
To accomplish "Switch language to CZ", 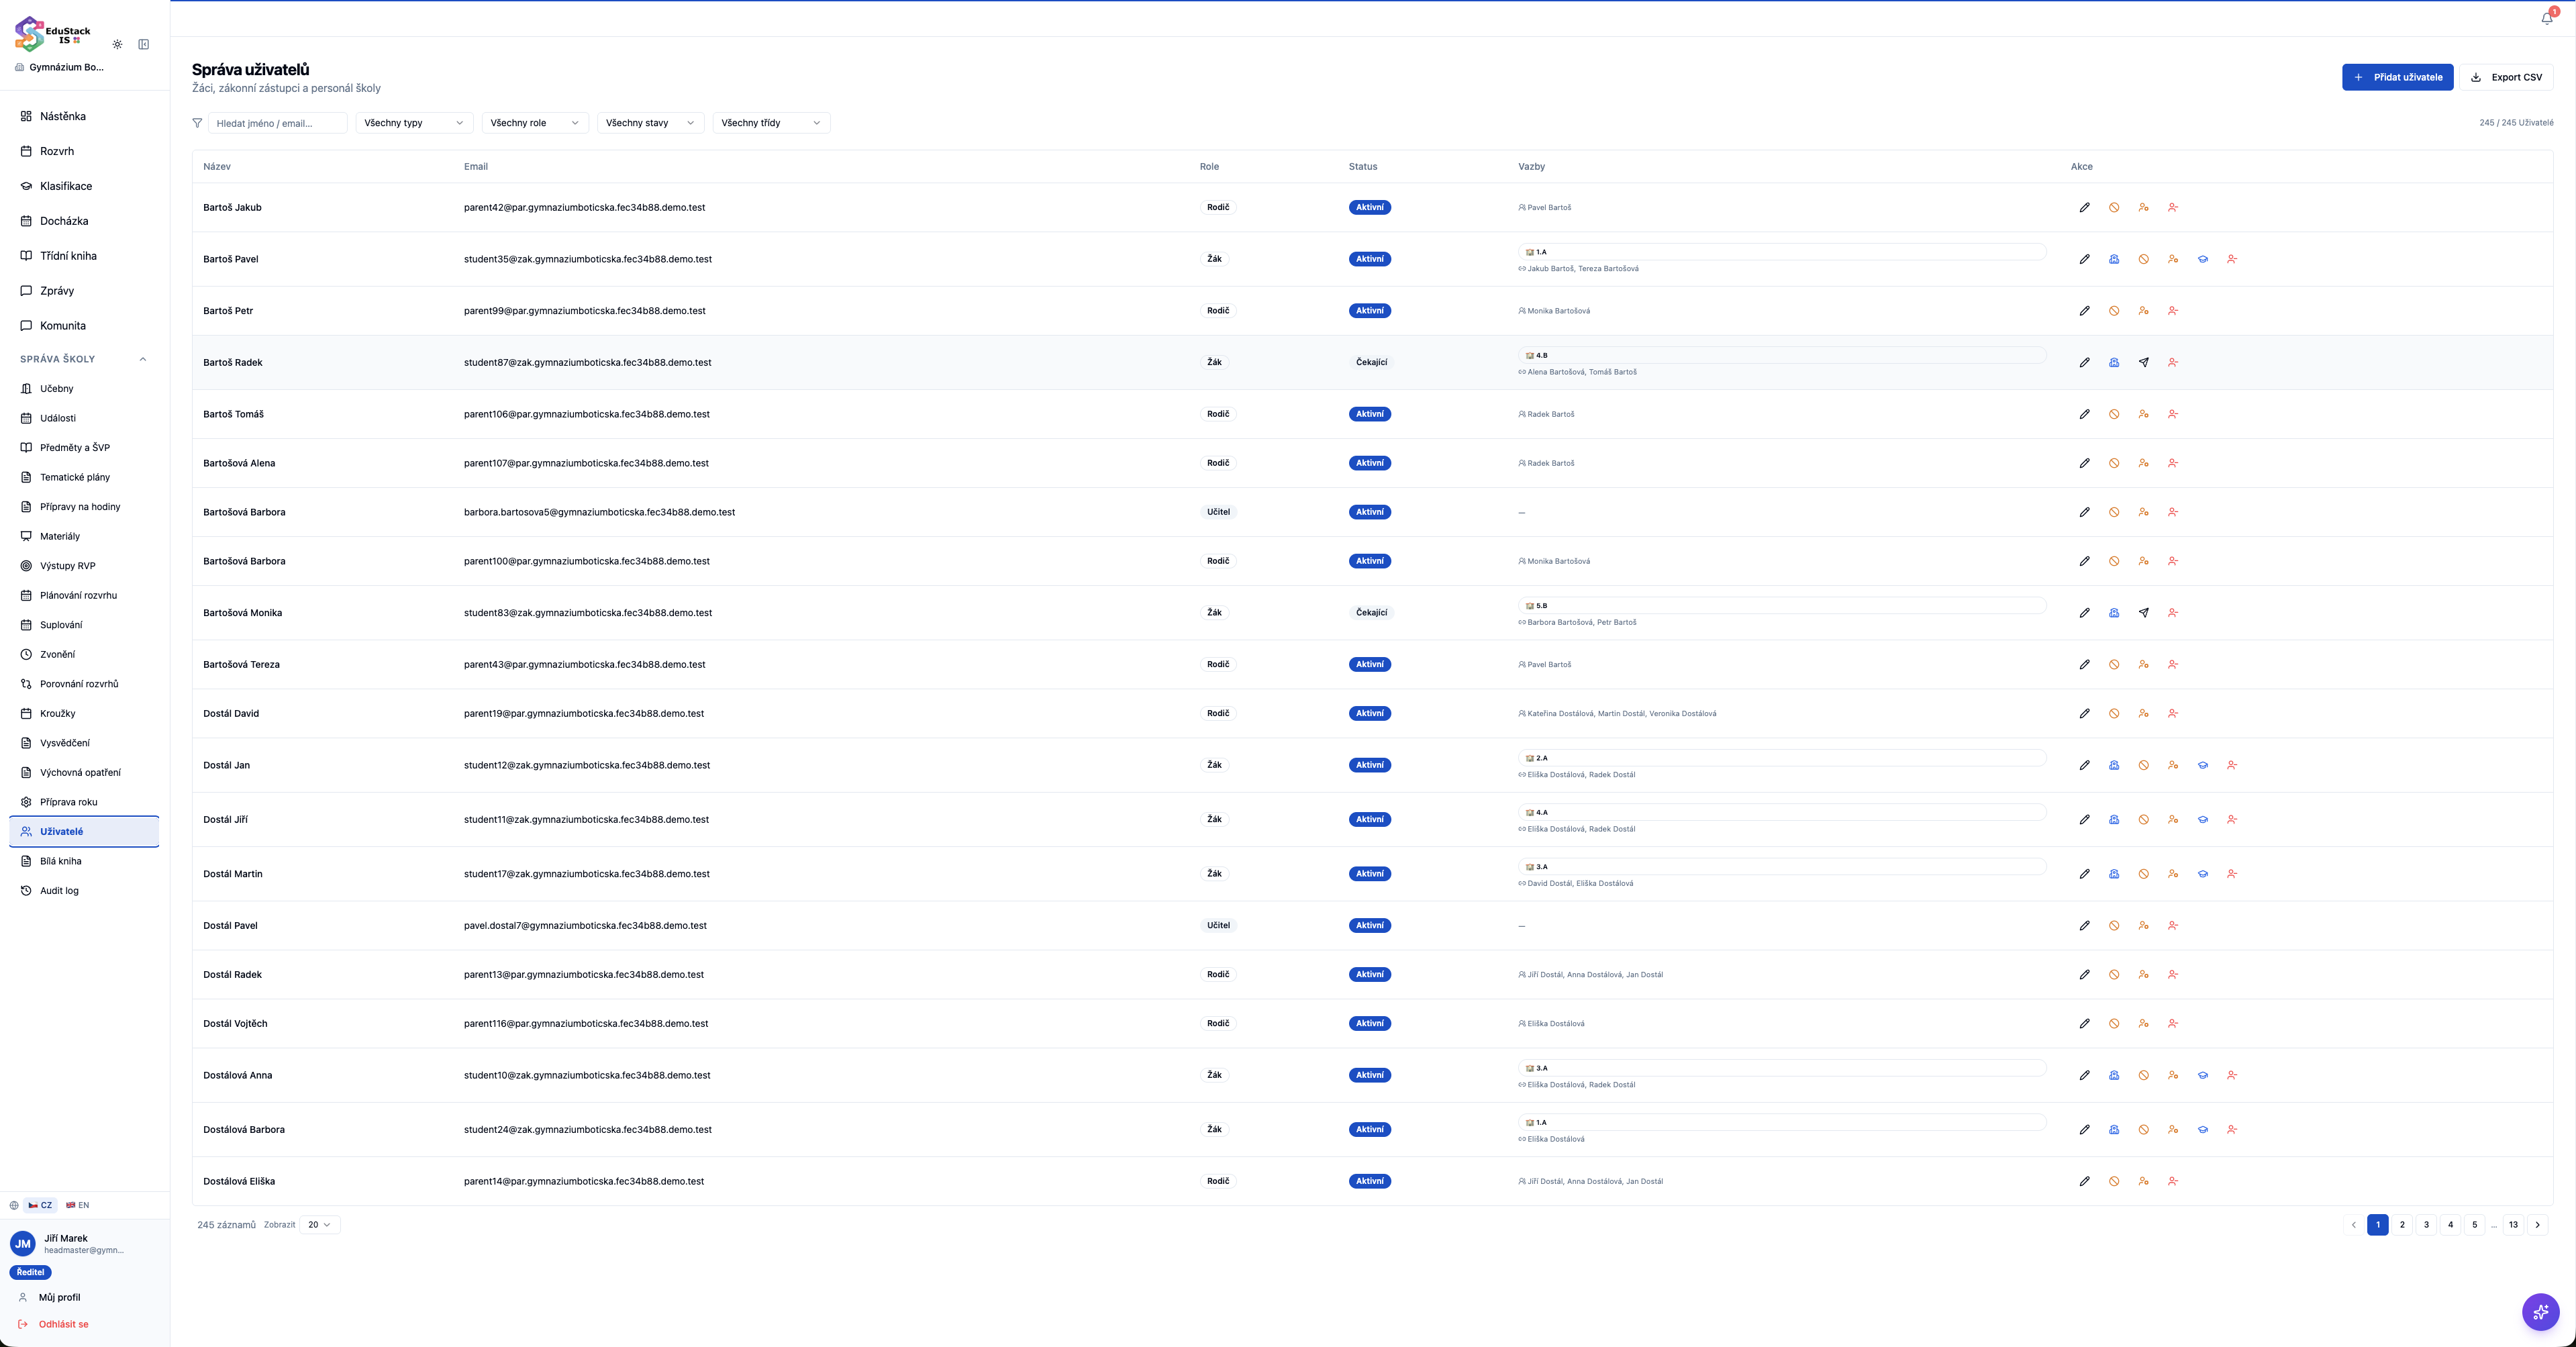I will [40, 1205].
